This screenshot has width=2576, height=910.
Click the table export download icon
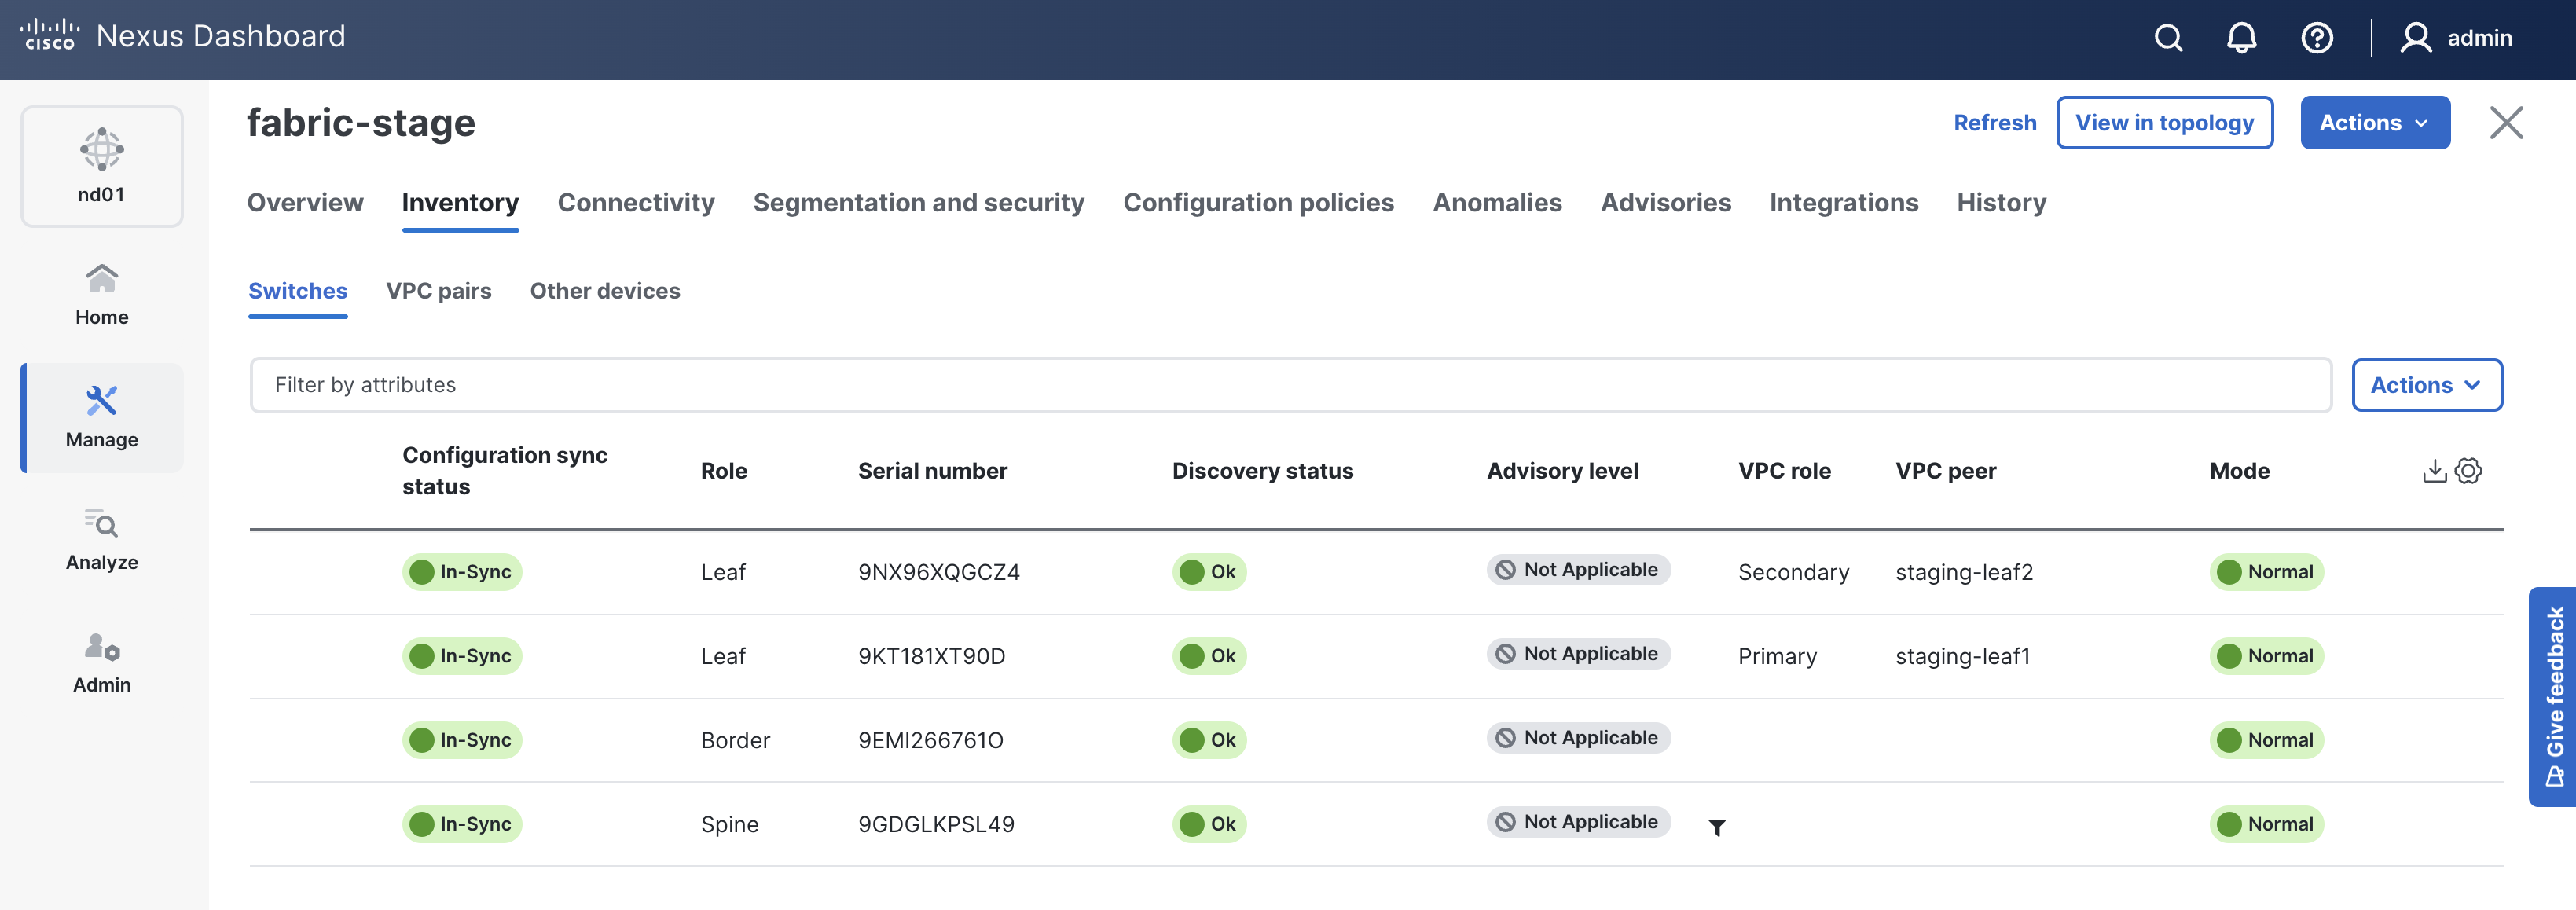[x=2434, y=471]
